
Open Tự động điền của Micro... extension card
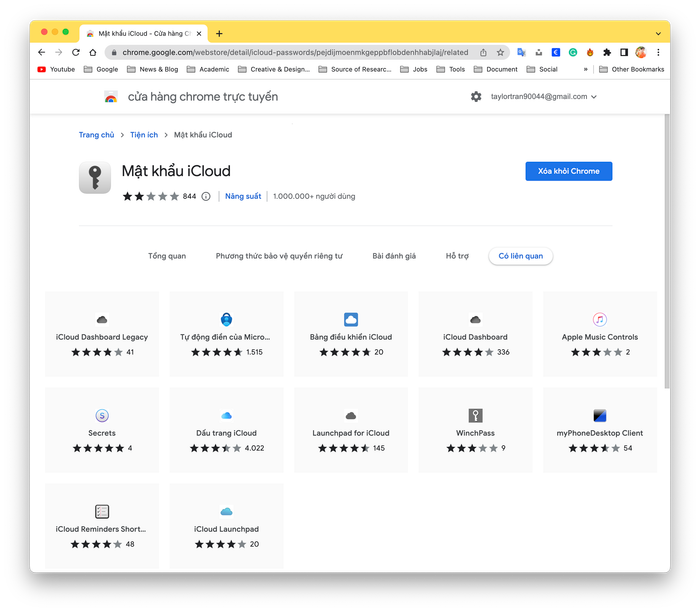click(x=226, y=334)
